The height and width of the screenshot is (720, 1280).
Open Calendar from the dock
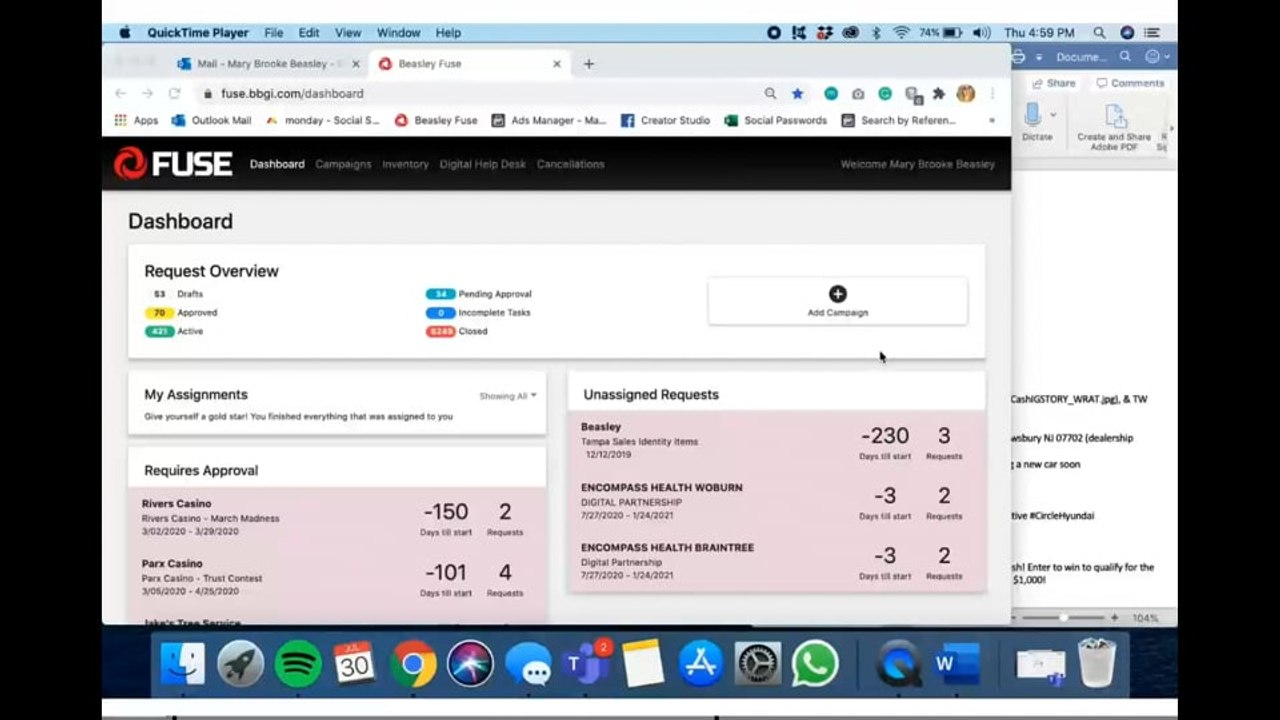click(x=355, y=664)
